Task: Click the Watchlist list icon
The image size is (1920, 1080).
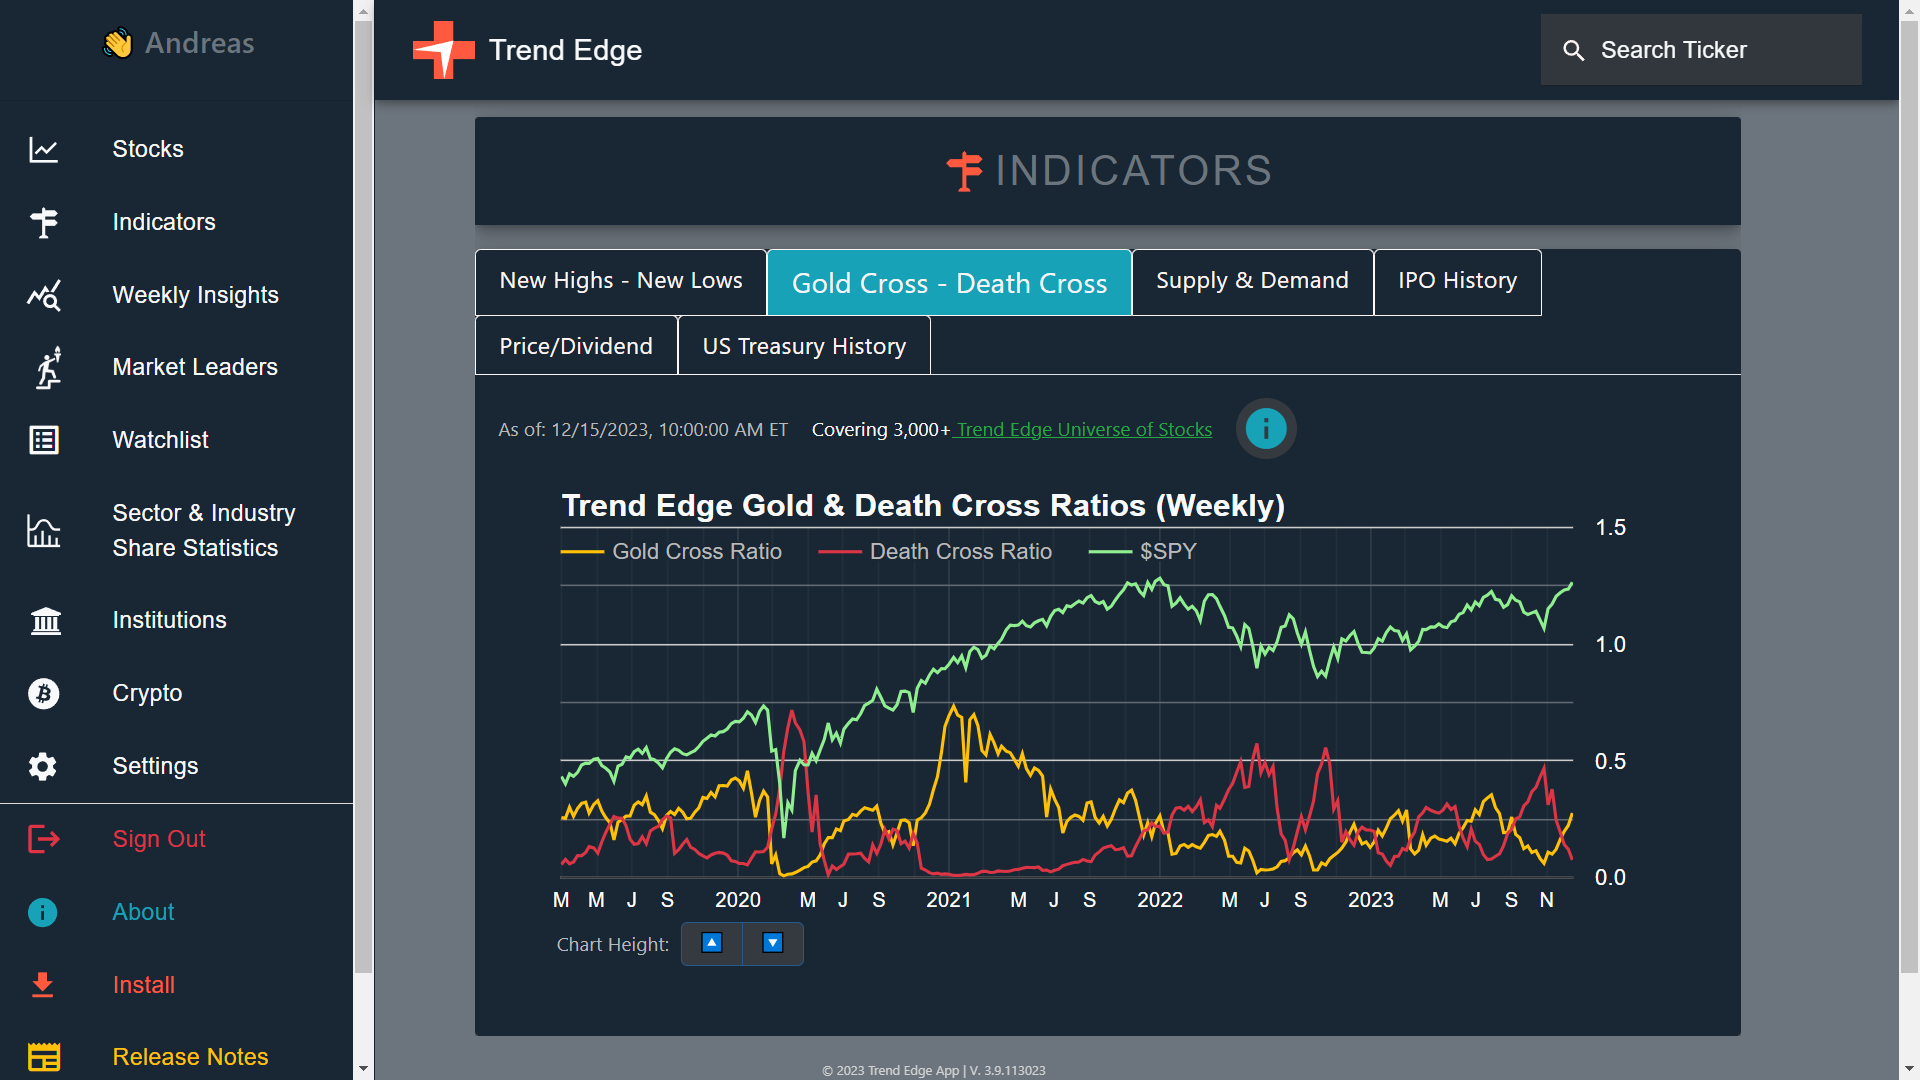Action: [43, 440]
